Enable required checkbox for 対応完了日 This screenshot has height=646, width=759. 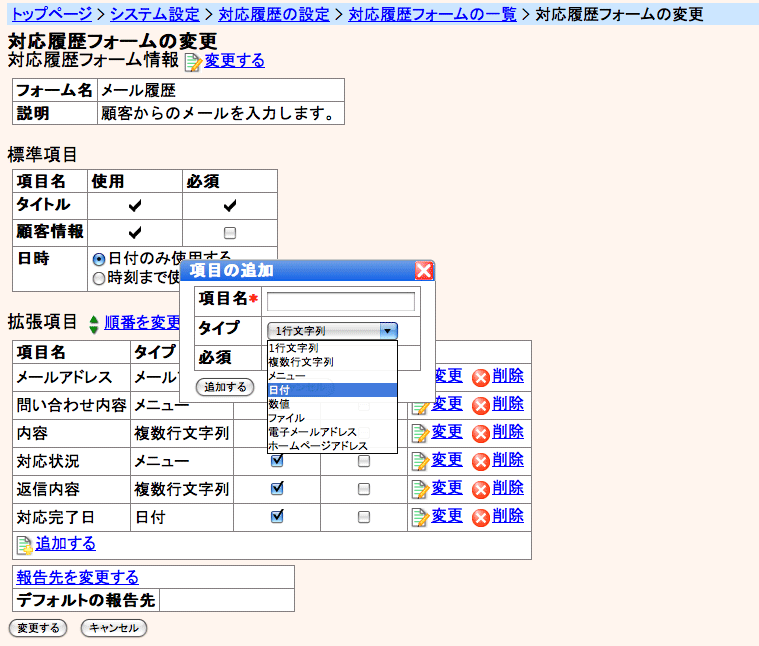click(x=364, y=517)
